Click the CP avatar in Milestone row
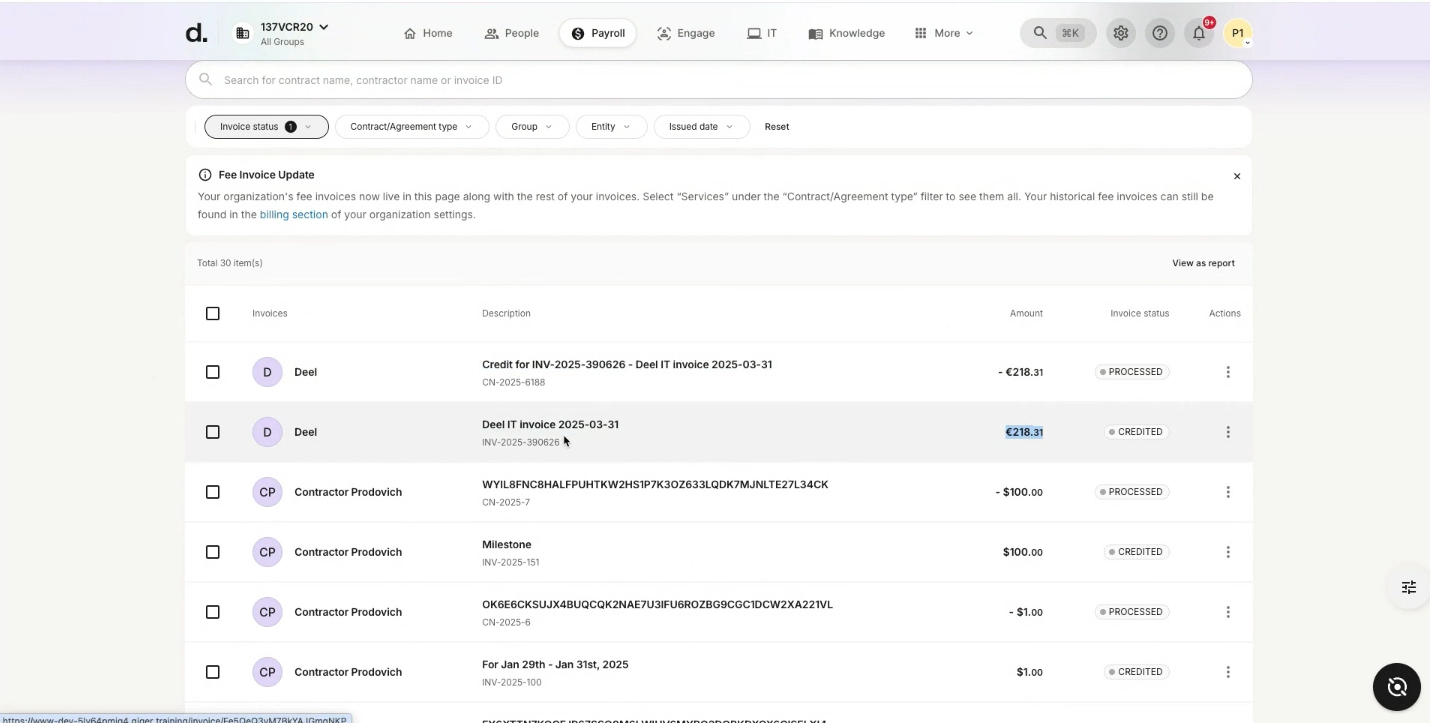The image size is (1430, 723). point(267,552)
